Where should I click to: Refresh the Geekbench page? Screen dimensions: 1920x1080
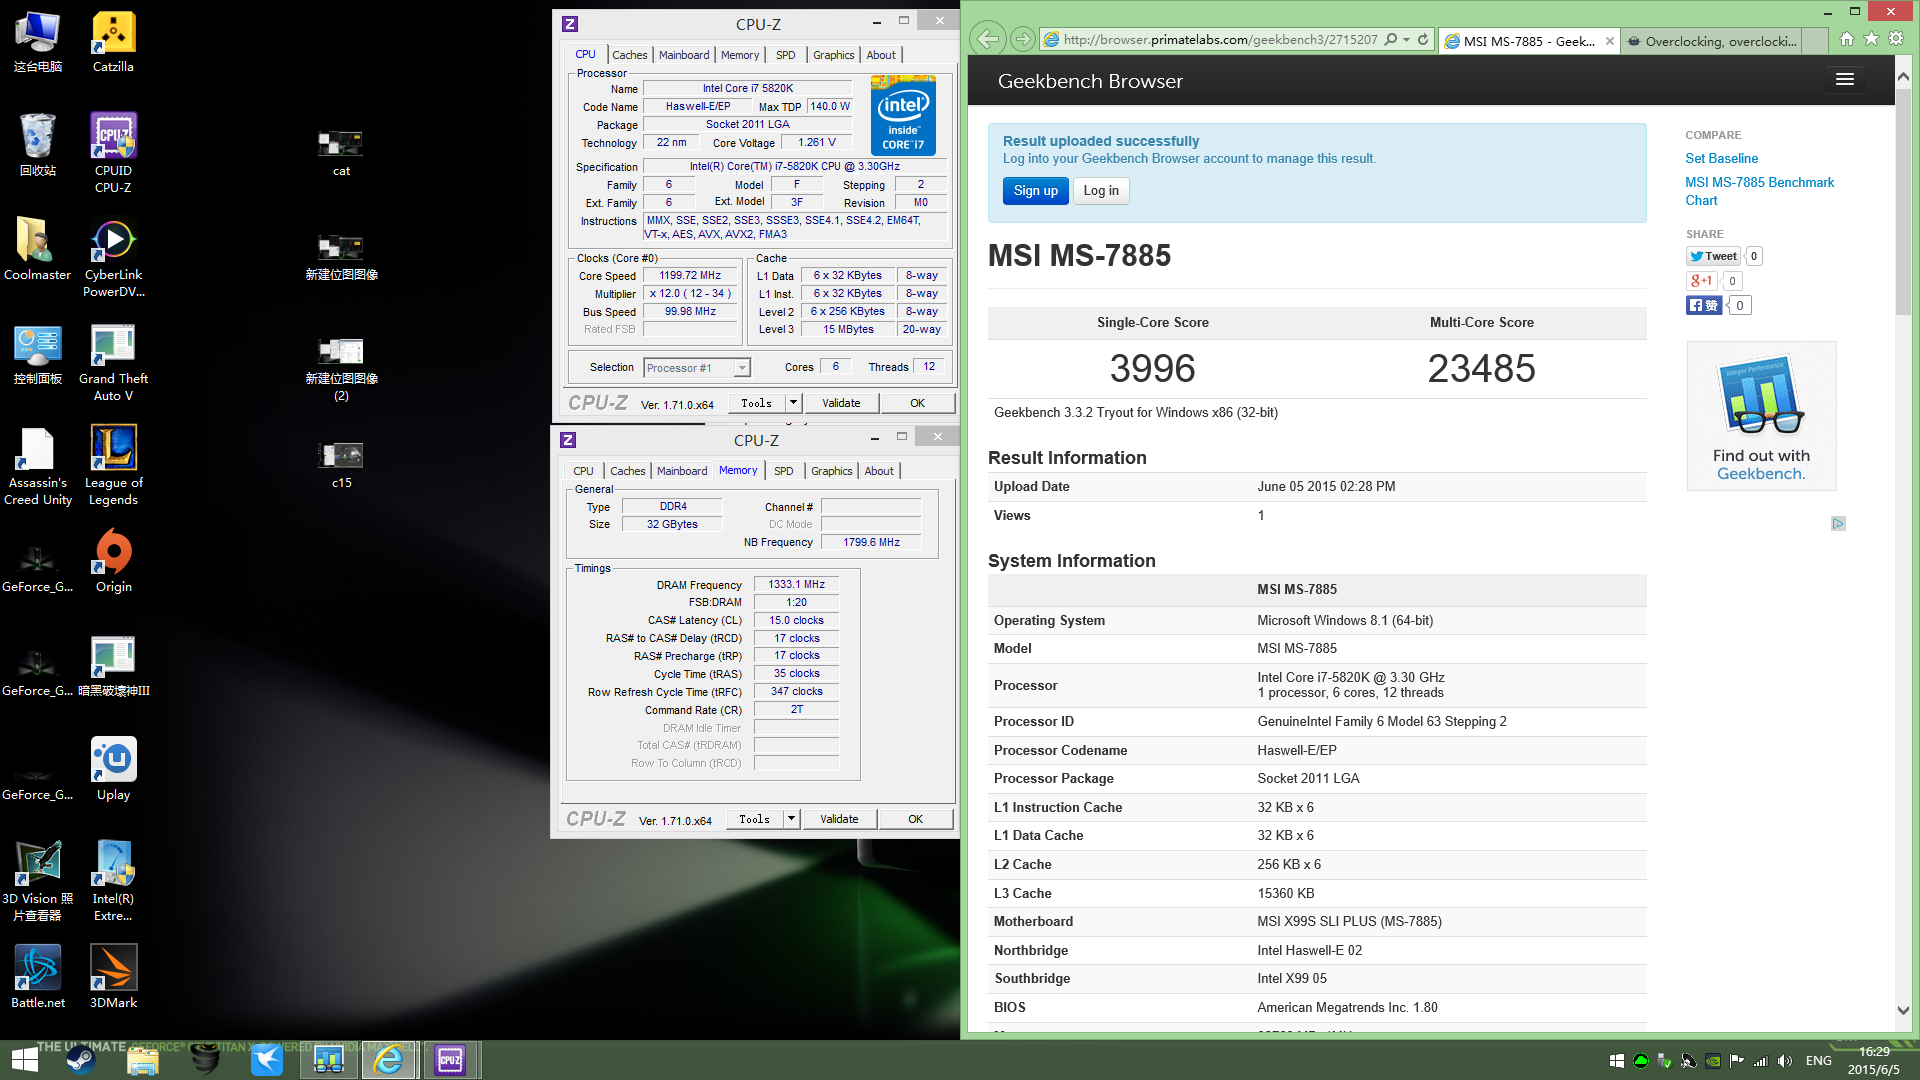point(1423,40)
